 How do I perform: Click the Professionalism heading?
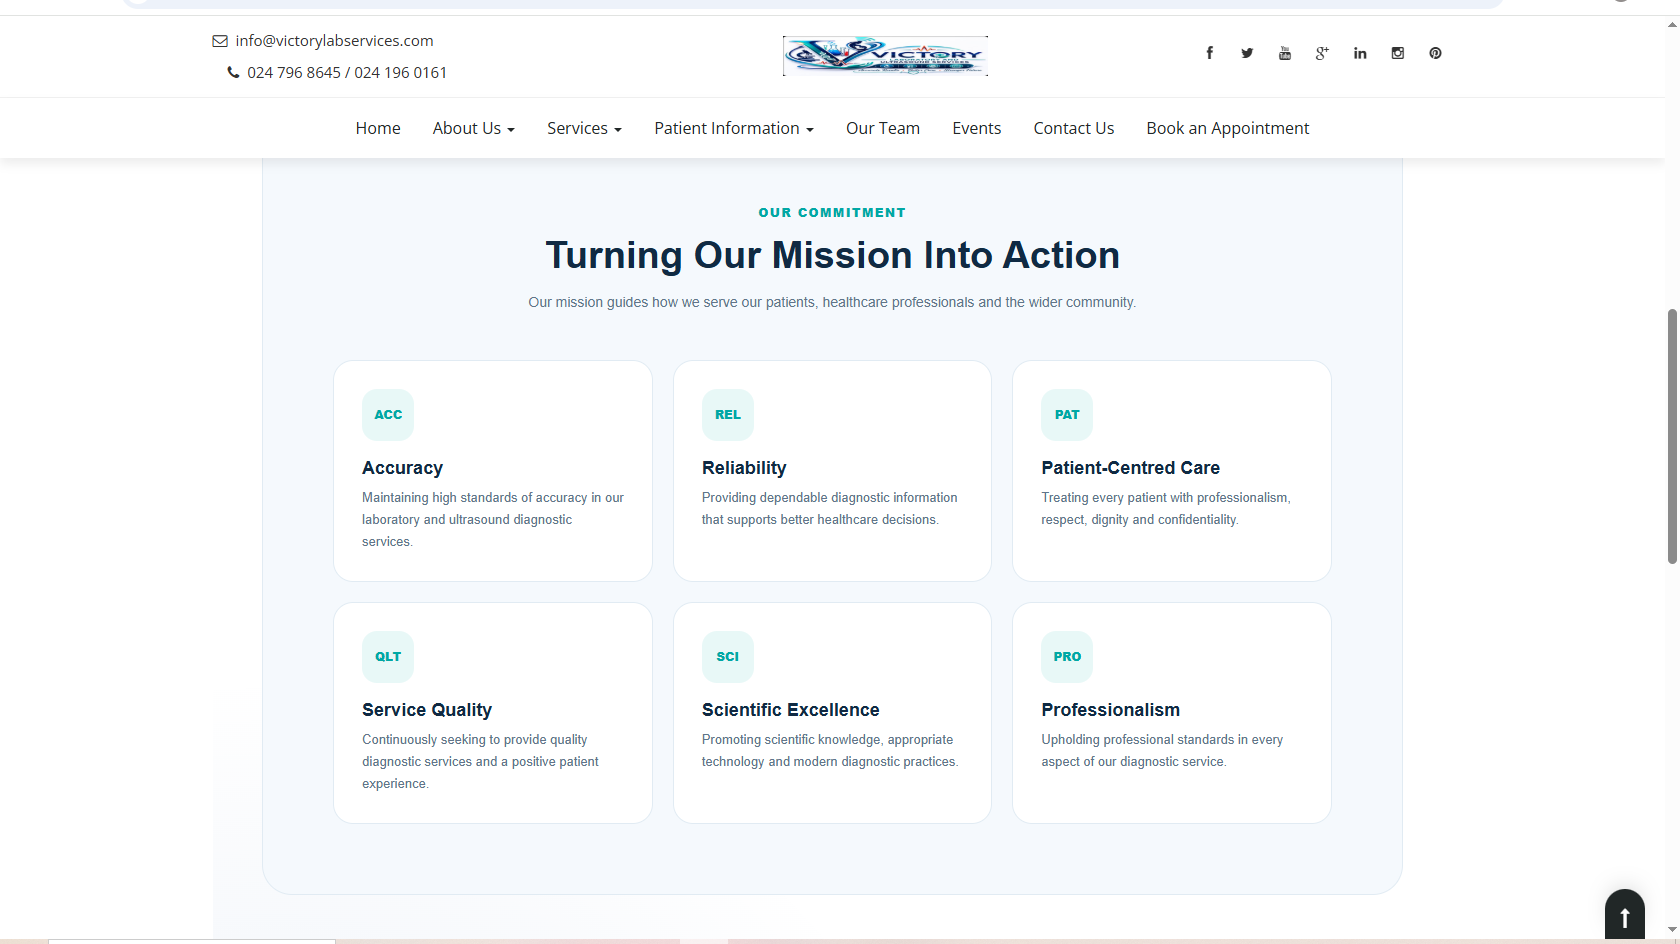(x=1110, y=710)
